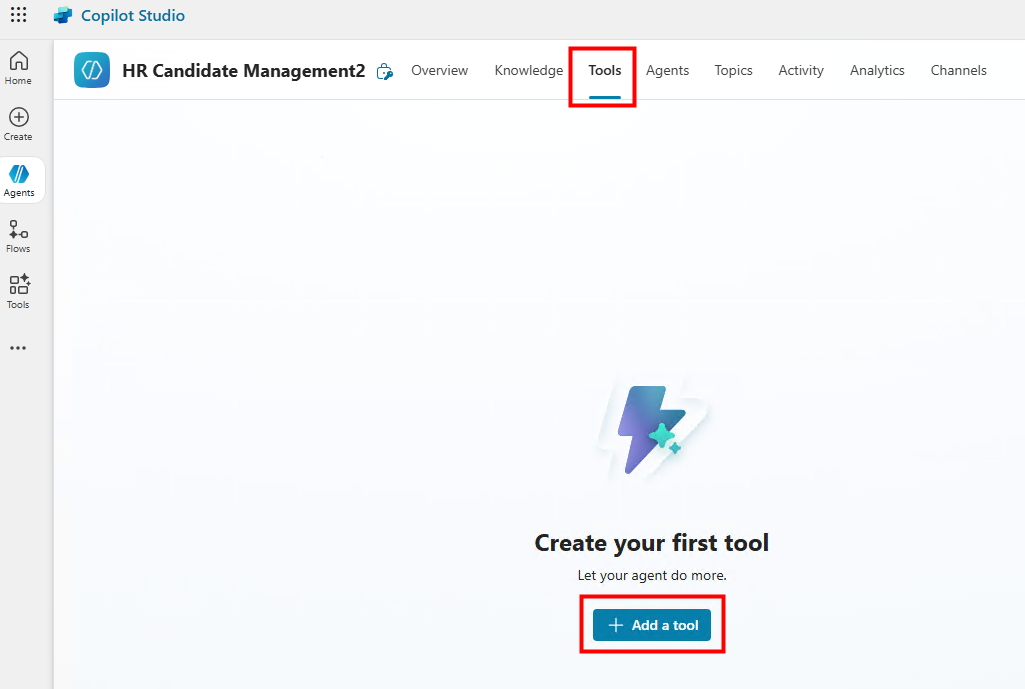Image resolution: width=1025 pixels, height=689 pixels.
Task: Click the icon beside the agent name
Action: [x=385, y=71]
